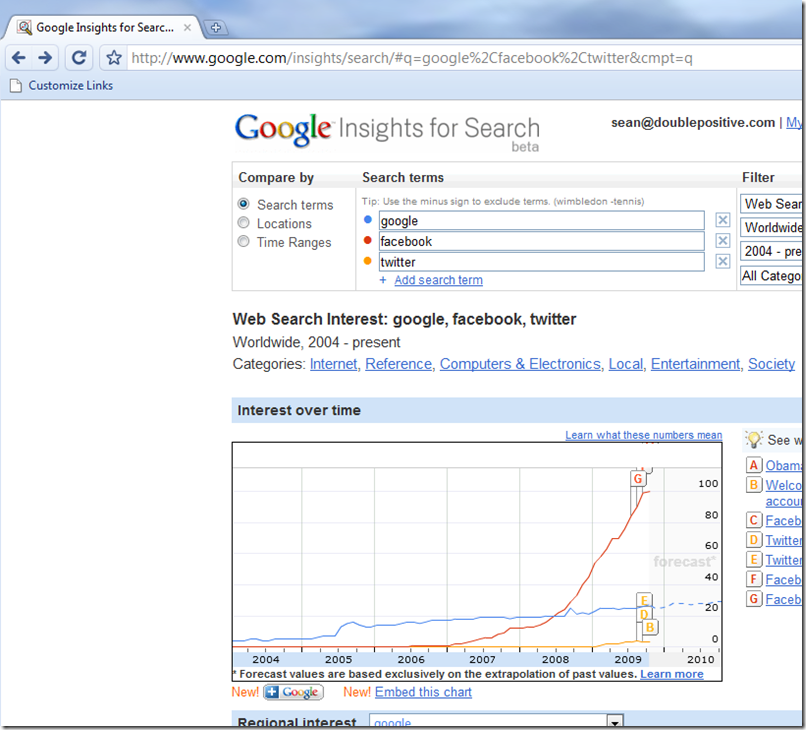
Task: Click the E news flag on the chart
Action: point(645,600)
